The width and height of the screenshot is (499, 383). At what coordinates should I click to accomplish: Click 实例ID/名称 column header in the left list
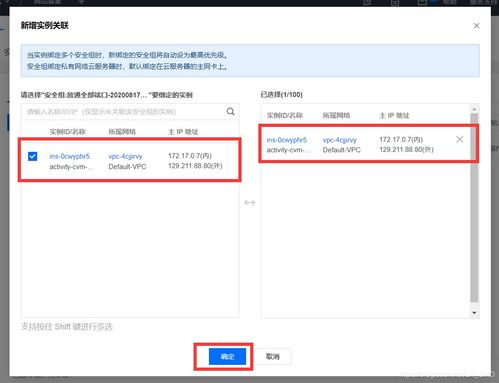point(67,132)
